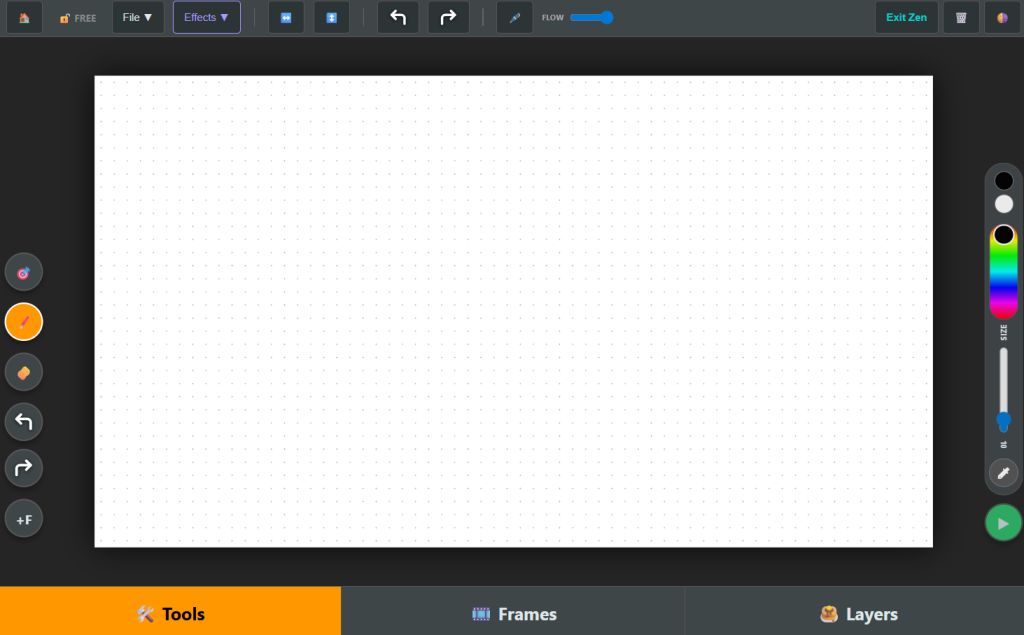Image resolution: width=1024 pixels, height=635 pixels.
Task: Click the Flow slider
Action: tap(591, 17)
